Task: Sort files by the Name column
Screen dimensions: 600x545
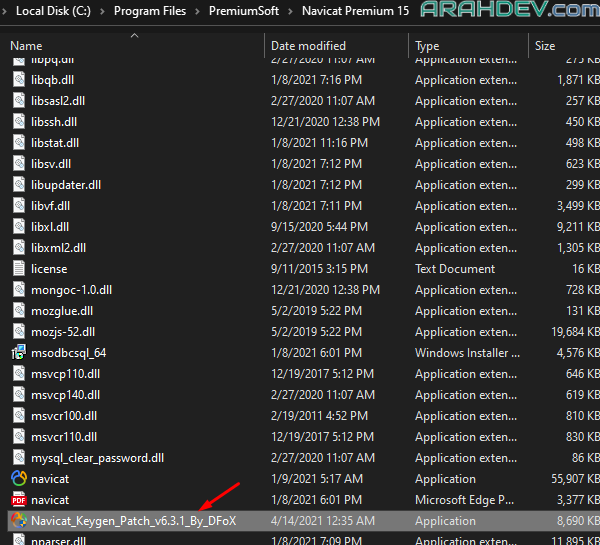Action: pos(26,46)
